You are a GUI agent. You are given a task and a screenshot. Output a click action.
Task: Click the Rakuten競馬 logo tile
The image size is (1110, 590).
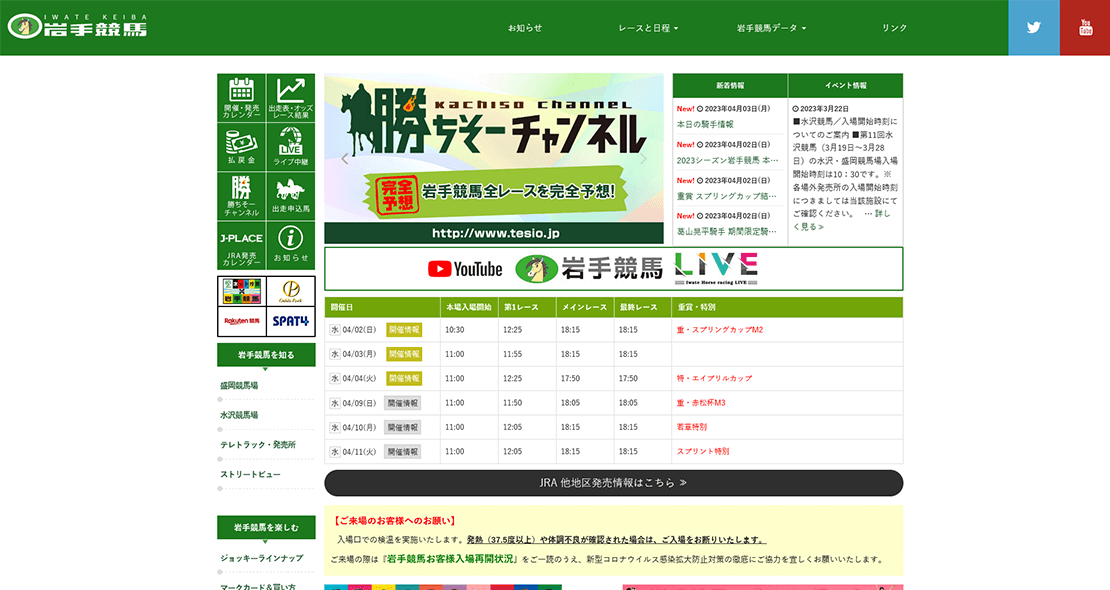242,322
